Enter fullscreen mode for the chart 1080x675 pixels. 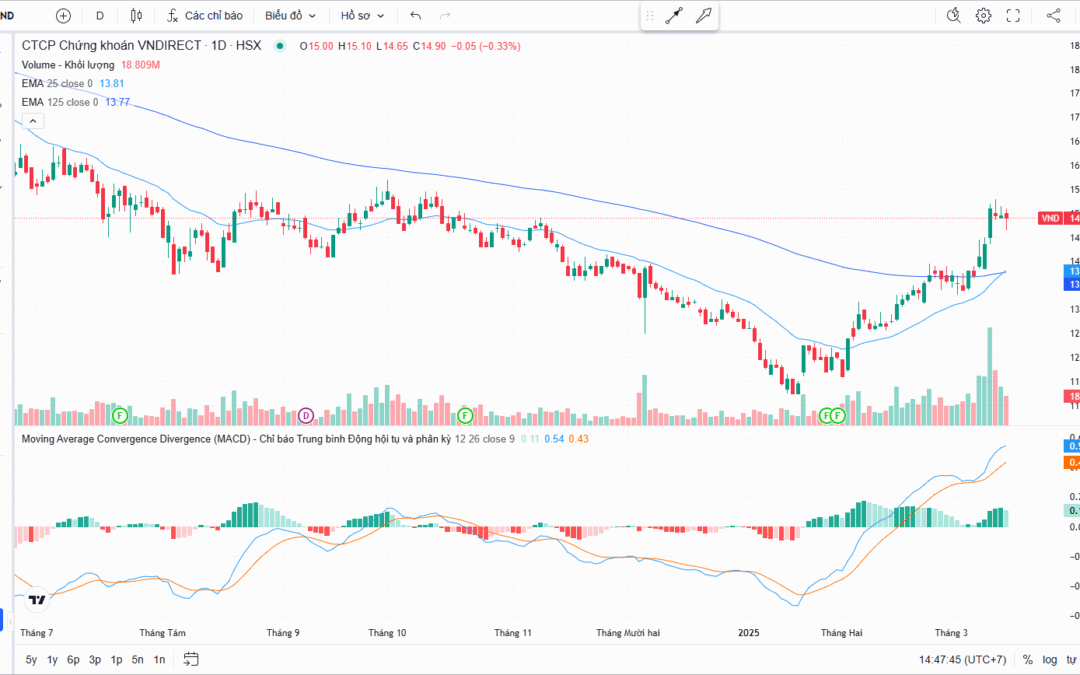[x=1013, y=16]
